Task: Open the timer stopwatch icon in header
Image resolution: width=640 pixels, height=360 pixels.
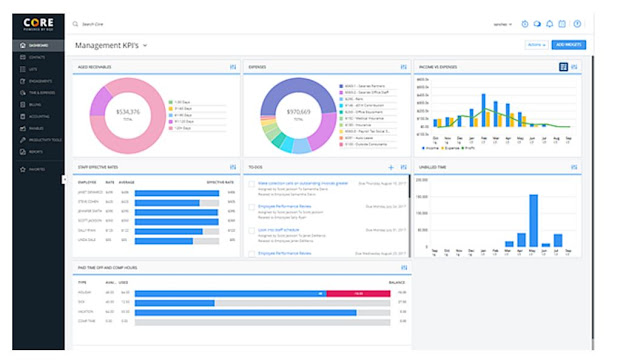Action: pyautogui.click(x=524, y=24)
